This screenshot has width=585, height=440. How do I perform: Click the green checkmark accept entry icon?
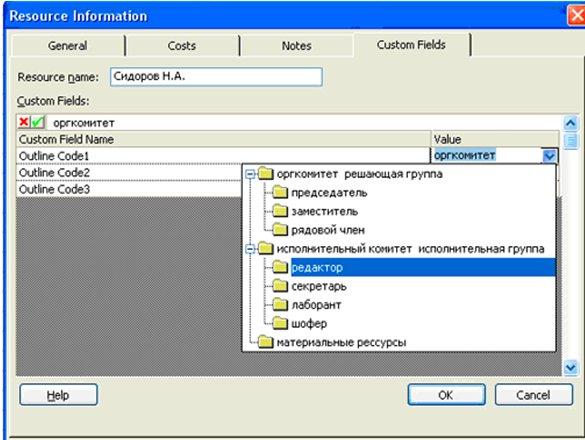click(x=38, y=122)
